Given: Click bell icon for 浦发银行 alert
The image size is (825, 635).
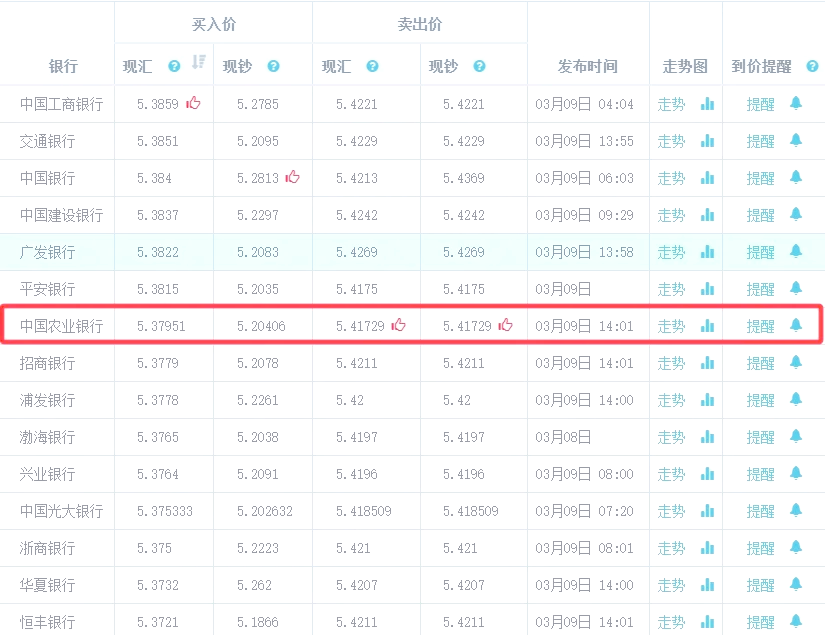Looking at the screenshot, I should click(x=796, y=399).
